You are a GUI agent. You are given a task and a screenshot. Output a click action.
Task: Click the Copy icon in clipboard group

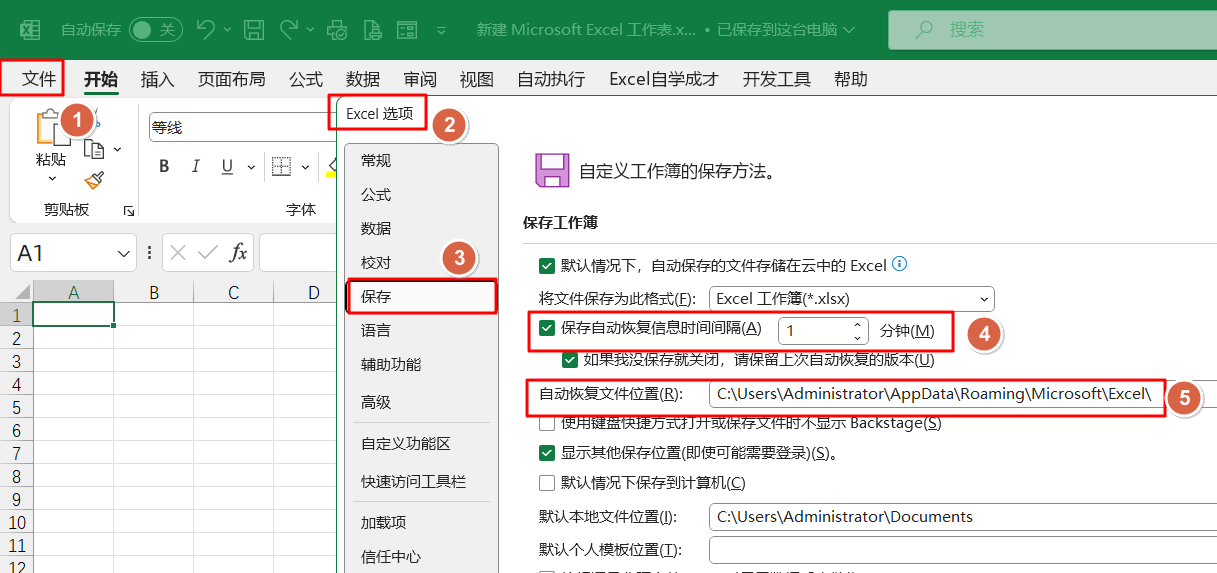[x=95, y=149]
